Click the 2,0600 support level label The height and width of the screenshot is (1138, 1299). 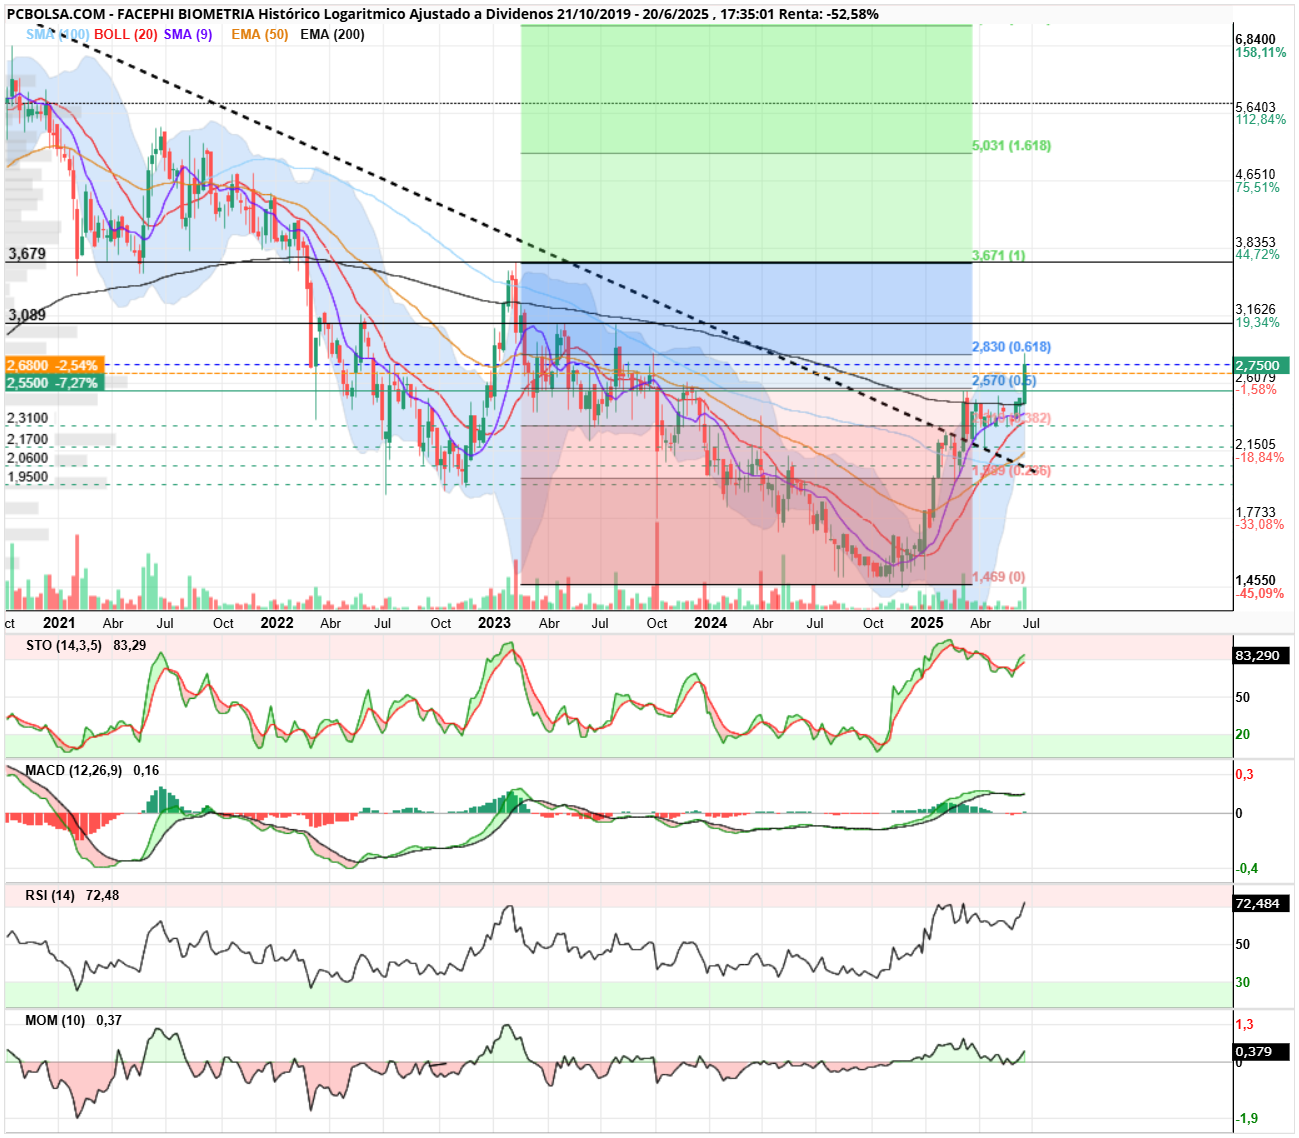click(28, 458)
